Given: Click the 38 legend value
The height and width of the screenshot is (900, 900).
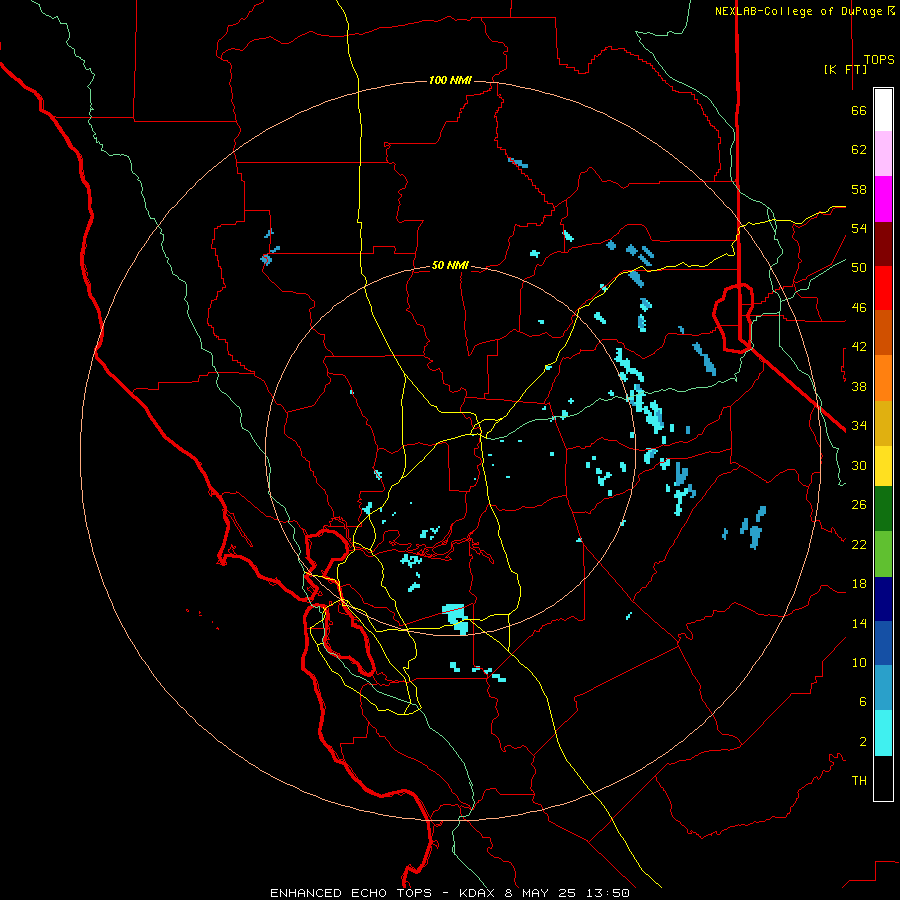Looking at the screenshot, I should (x=859, y=387).
